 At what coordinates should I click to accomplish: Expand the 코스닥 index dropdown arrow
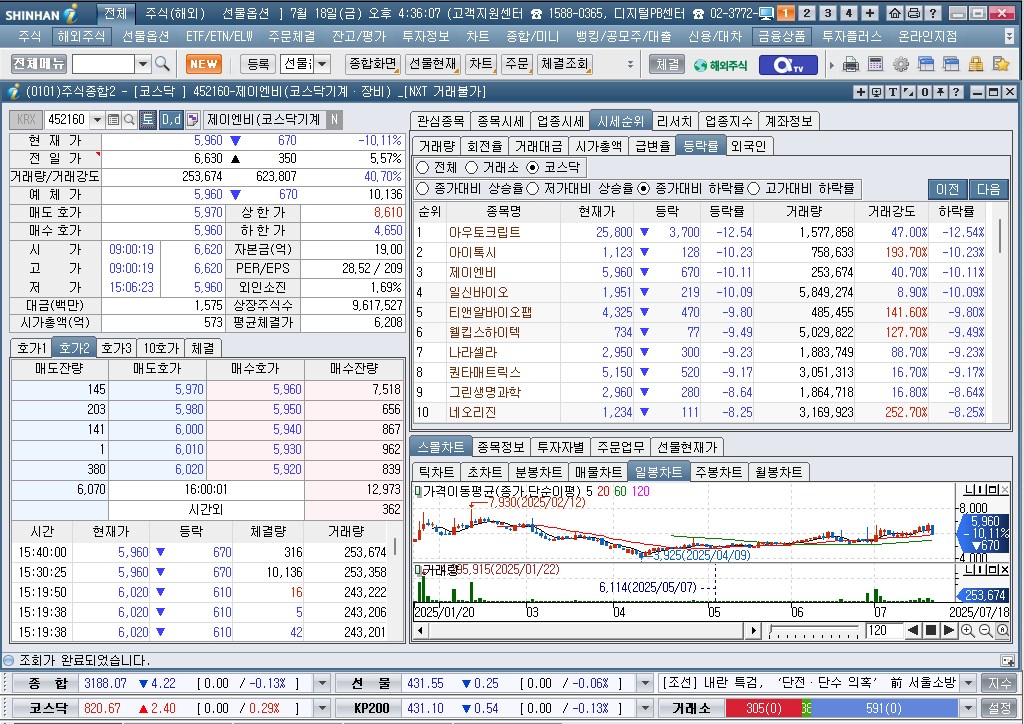[322, 708]
